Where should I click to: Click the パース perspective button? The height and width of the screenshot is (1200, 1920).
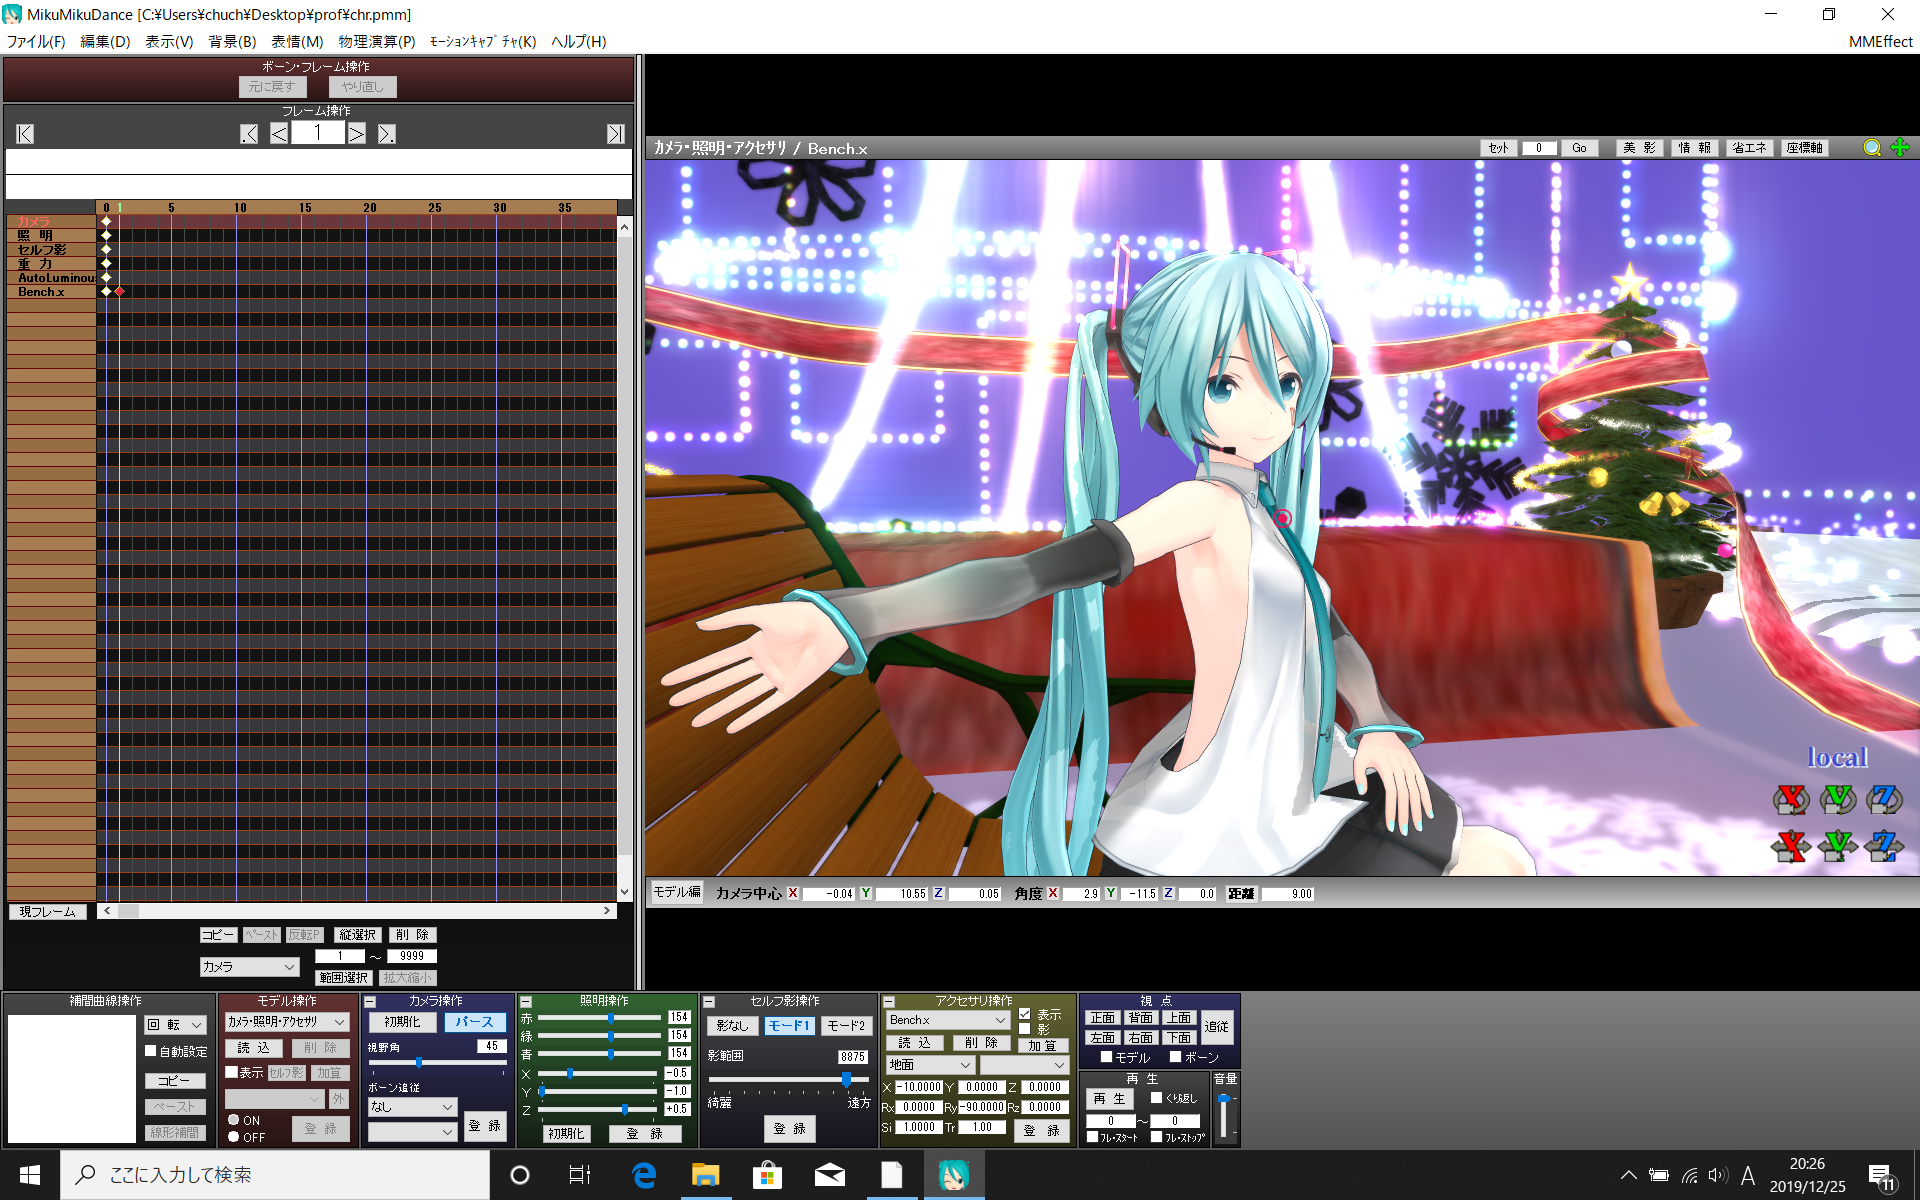pos(474,1022)
